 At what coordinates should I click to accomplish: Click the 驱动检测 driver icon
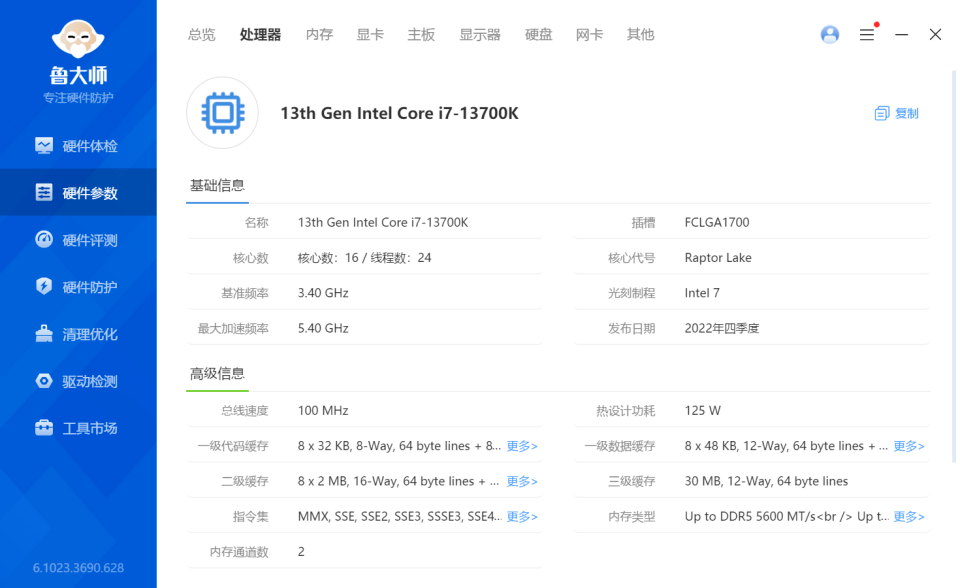tap(44, 381)
